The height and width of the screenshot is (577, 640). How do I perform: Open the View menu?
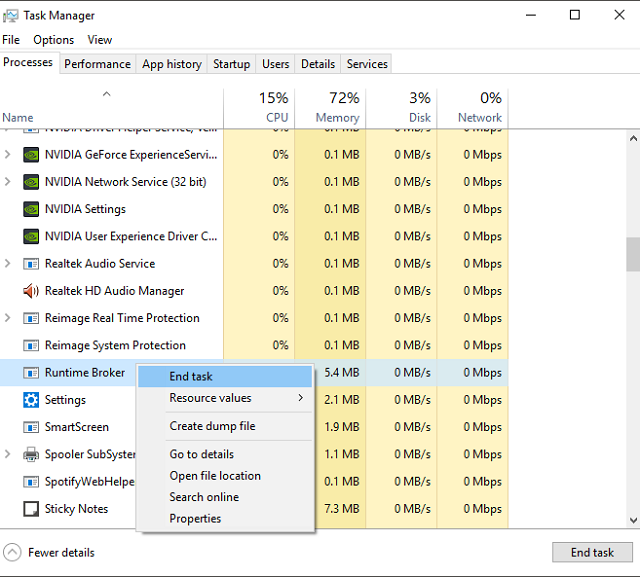(x=100, y=40)
